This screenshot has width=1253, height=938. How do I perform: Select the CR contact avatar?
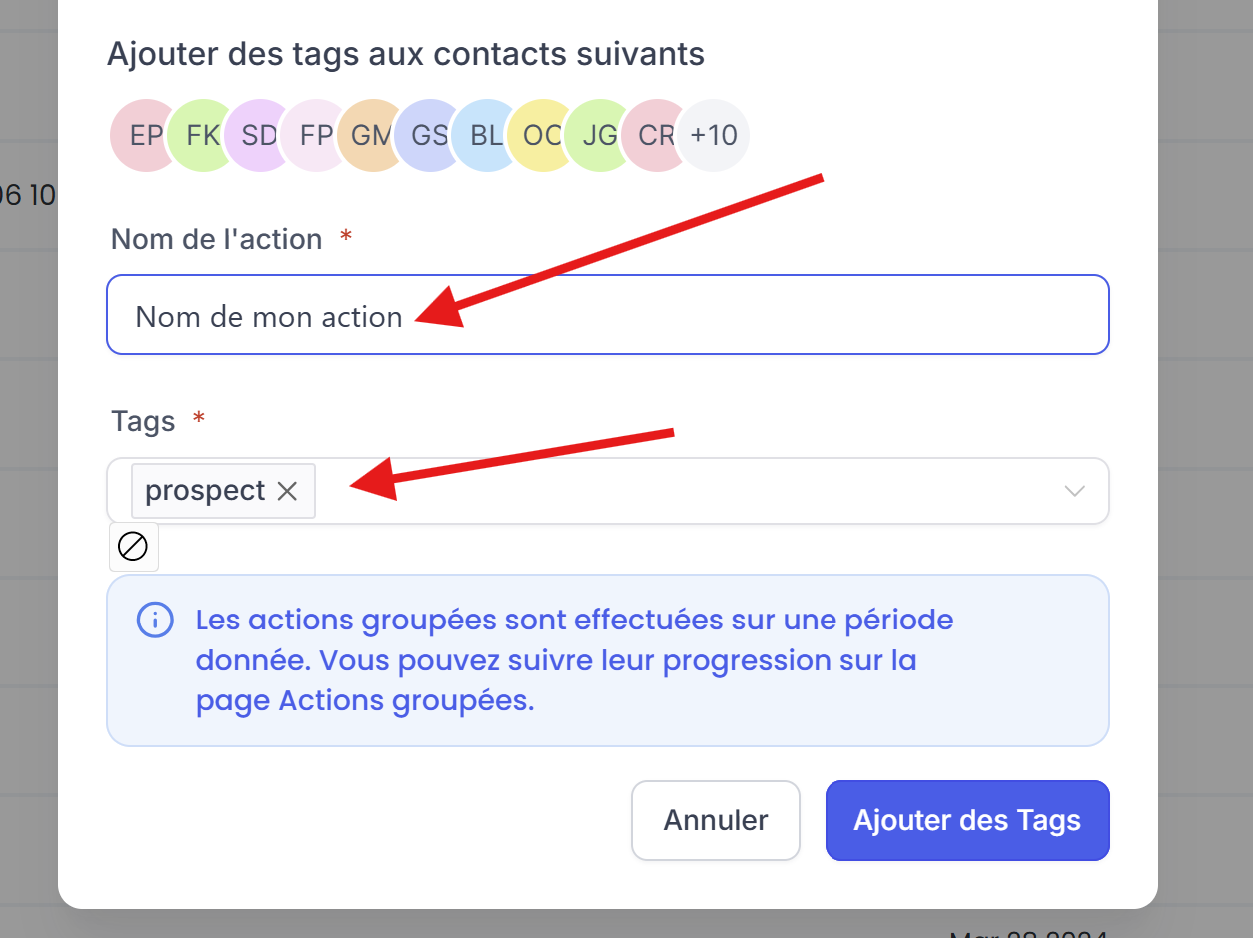(656, 135)
